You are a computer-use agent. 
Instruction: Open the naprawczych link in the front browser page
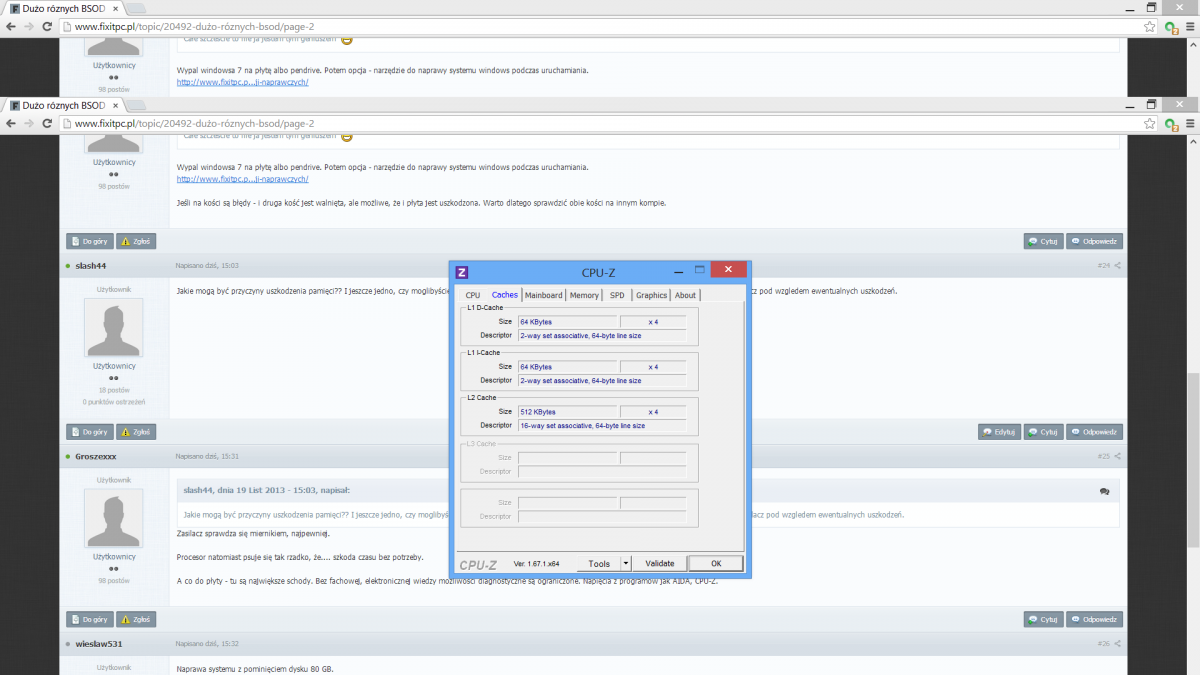243,179
